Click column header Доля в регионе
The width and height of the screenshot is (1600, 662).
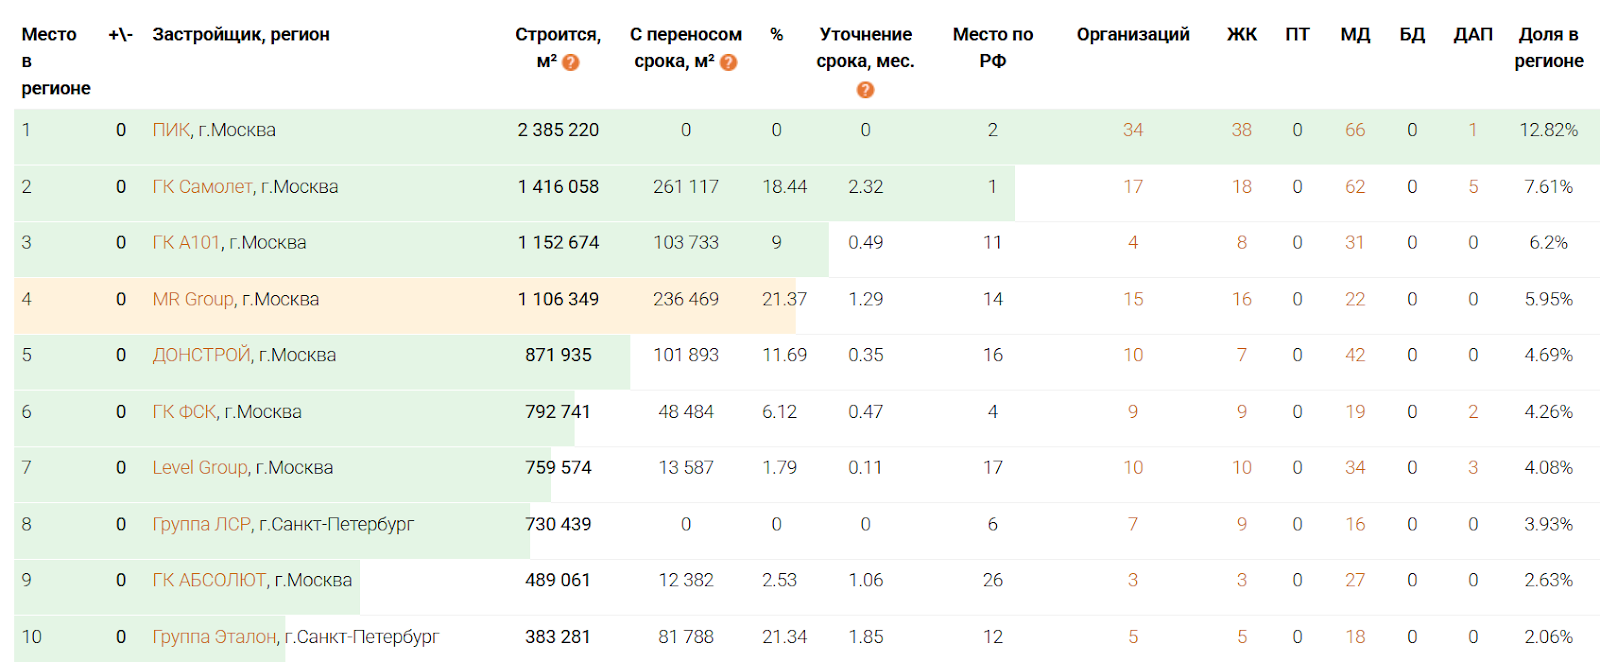click(x=1549, y=48)
